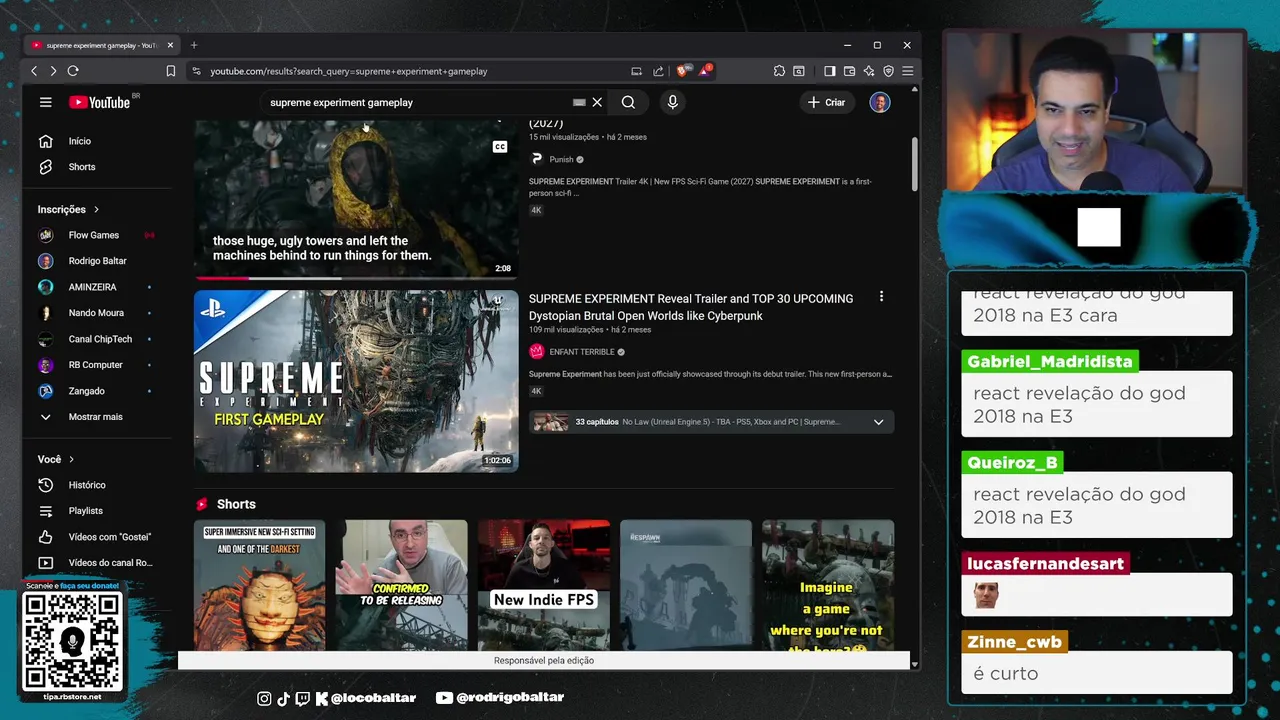This screenshot has width=1280, height=720.
Task: Open the Imagine a game Short
Action: 828,585
